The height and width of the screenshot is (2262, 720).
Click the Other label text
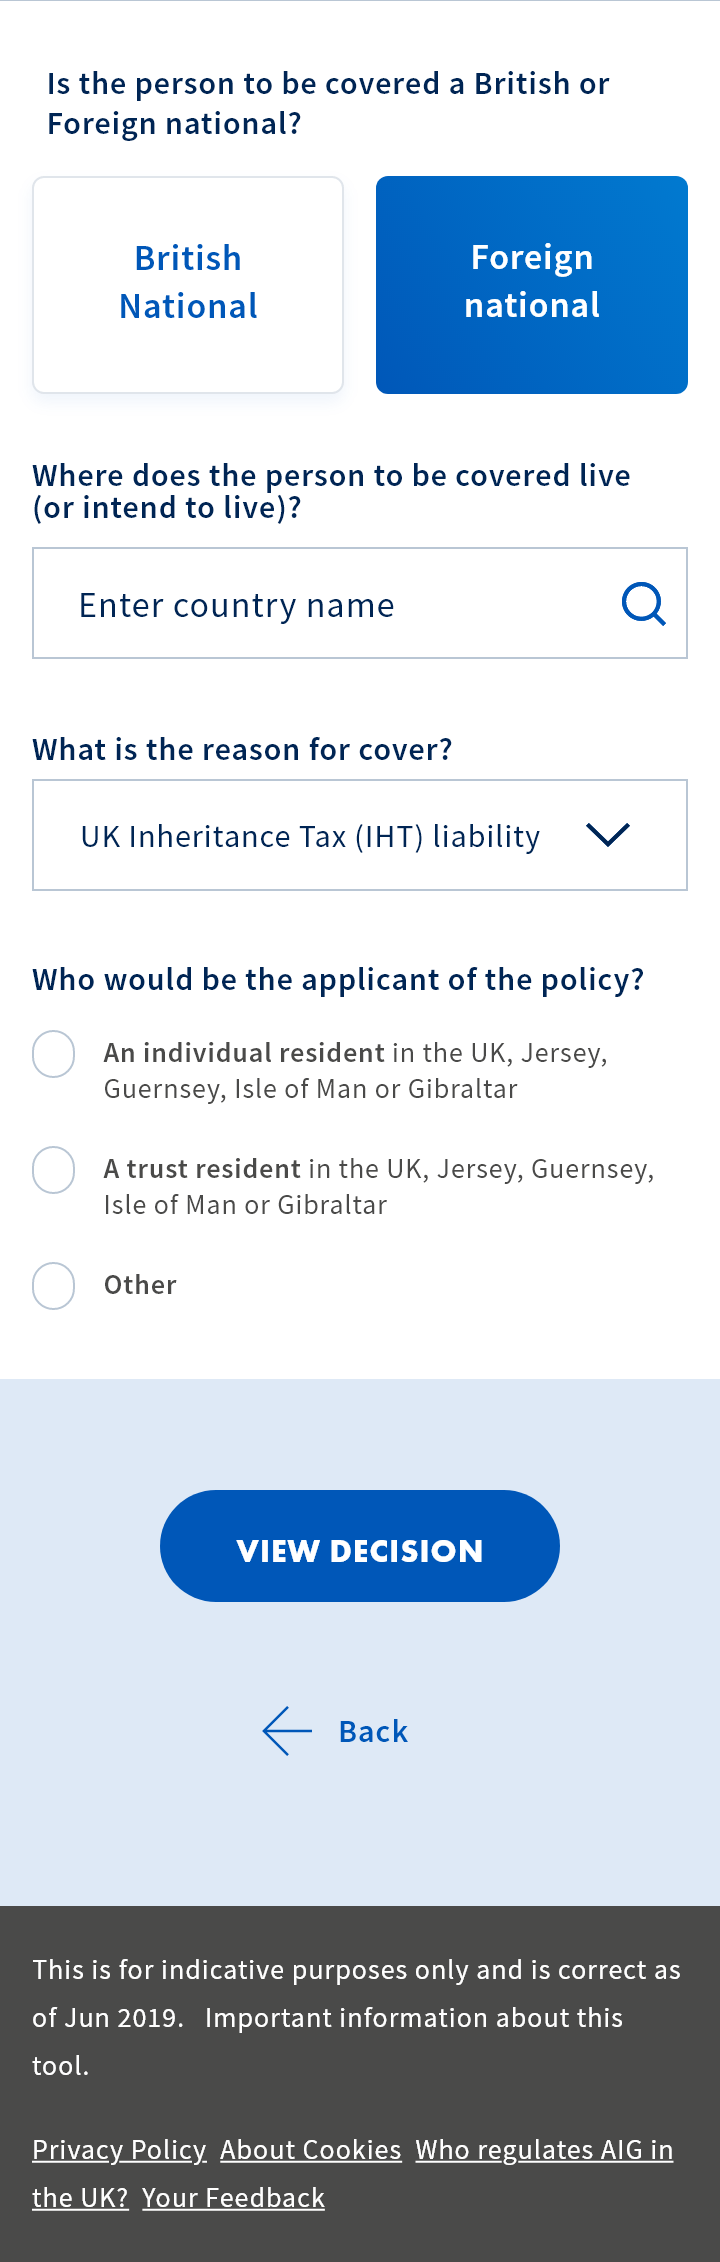tap(140, 1285)
